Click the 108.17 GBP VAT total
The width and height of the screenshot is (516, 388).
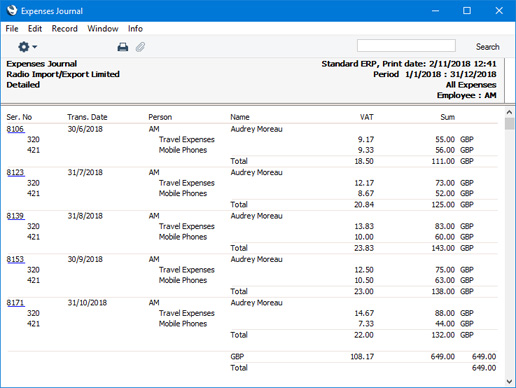[x=362, y=357]
